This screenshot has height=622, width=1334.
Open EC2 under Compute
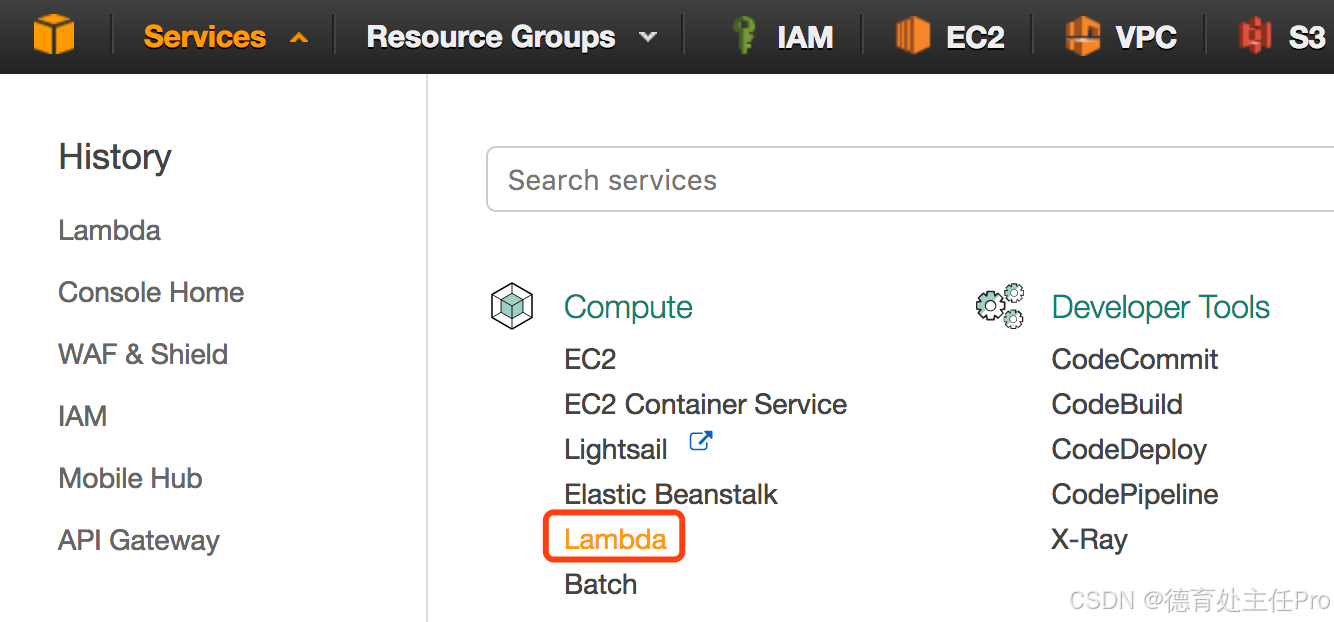590,359
